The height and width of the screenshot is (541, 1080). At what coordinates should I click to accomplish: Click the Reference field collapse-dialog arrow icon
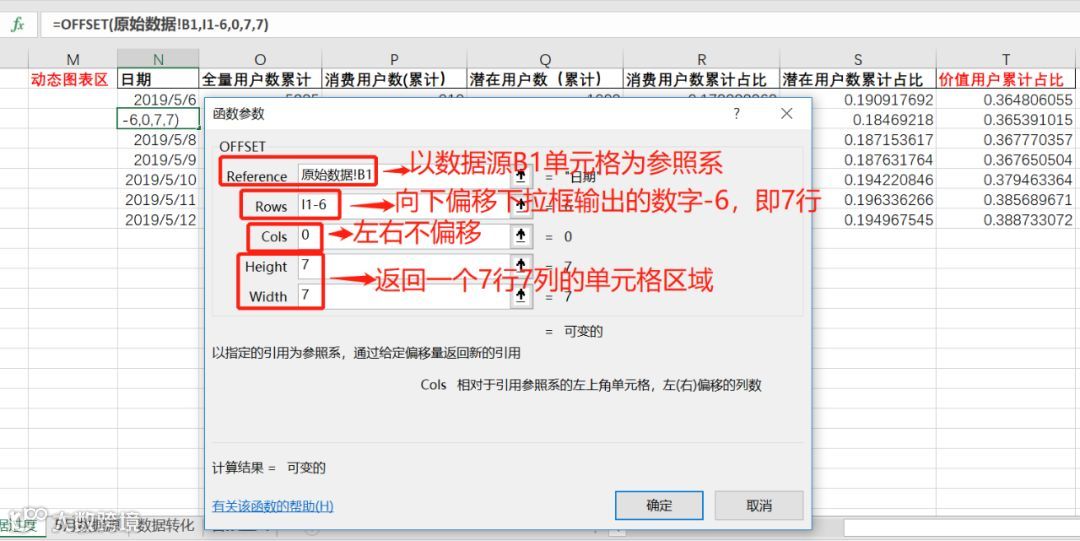[521, 175]
